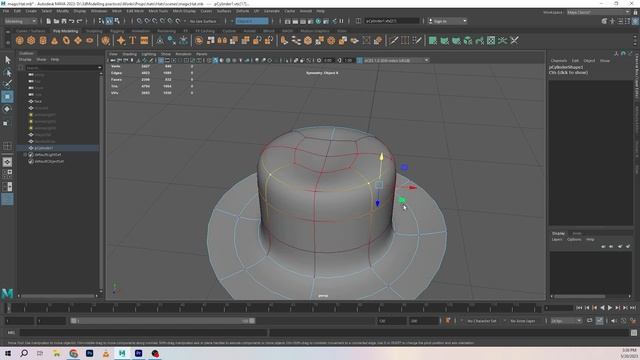
Task: Click the Outliner search field
Action: tap(61, 67)
